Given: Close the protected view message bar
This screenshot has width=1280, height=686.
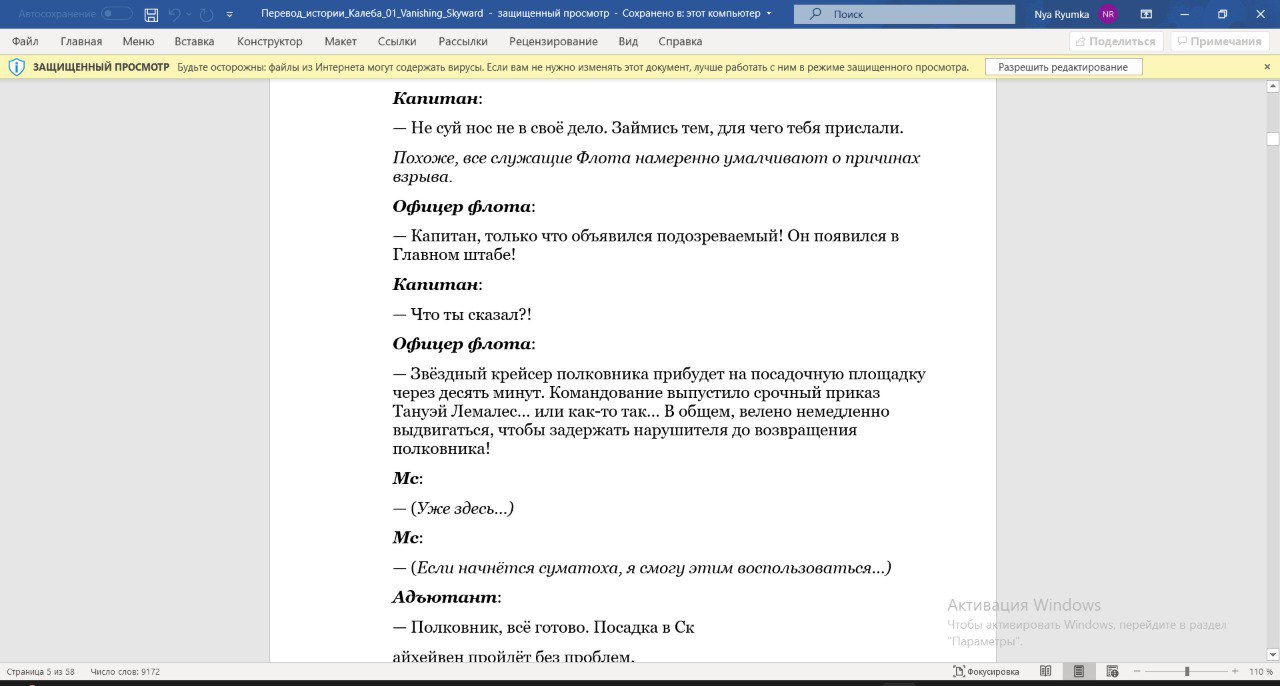Looking at the screenshot, I should pos(1267,67).
